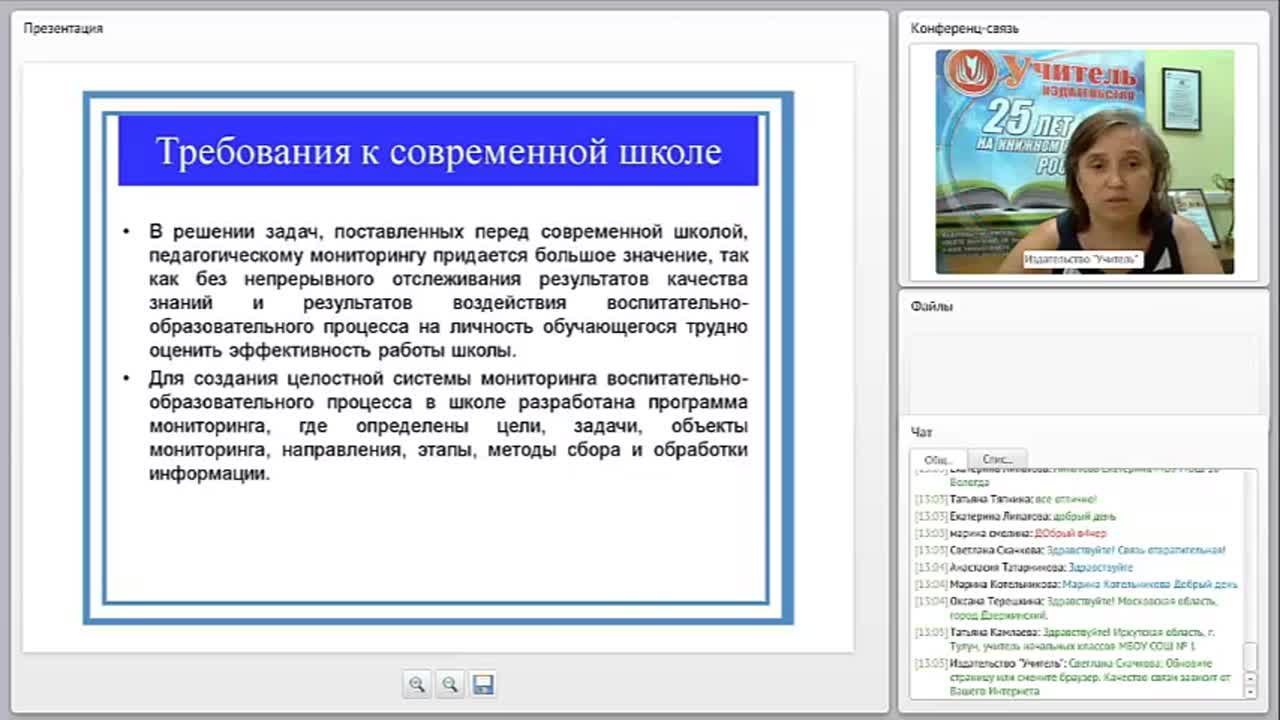
Task: Click the 'Презентация' panel title
Action: [63, 28]
